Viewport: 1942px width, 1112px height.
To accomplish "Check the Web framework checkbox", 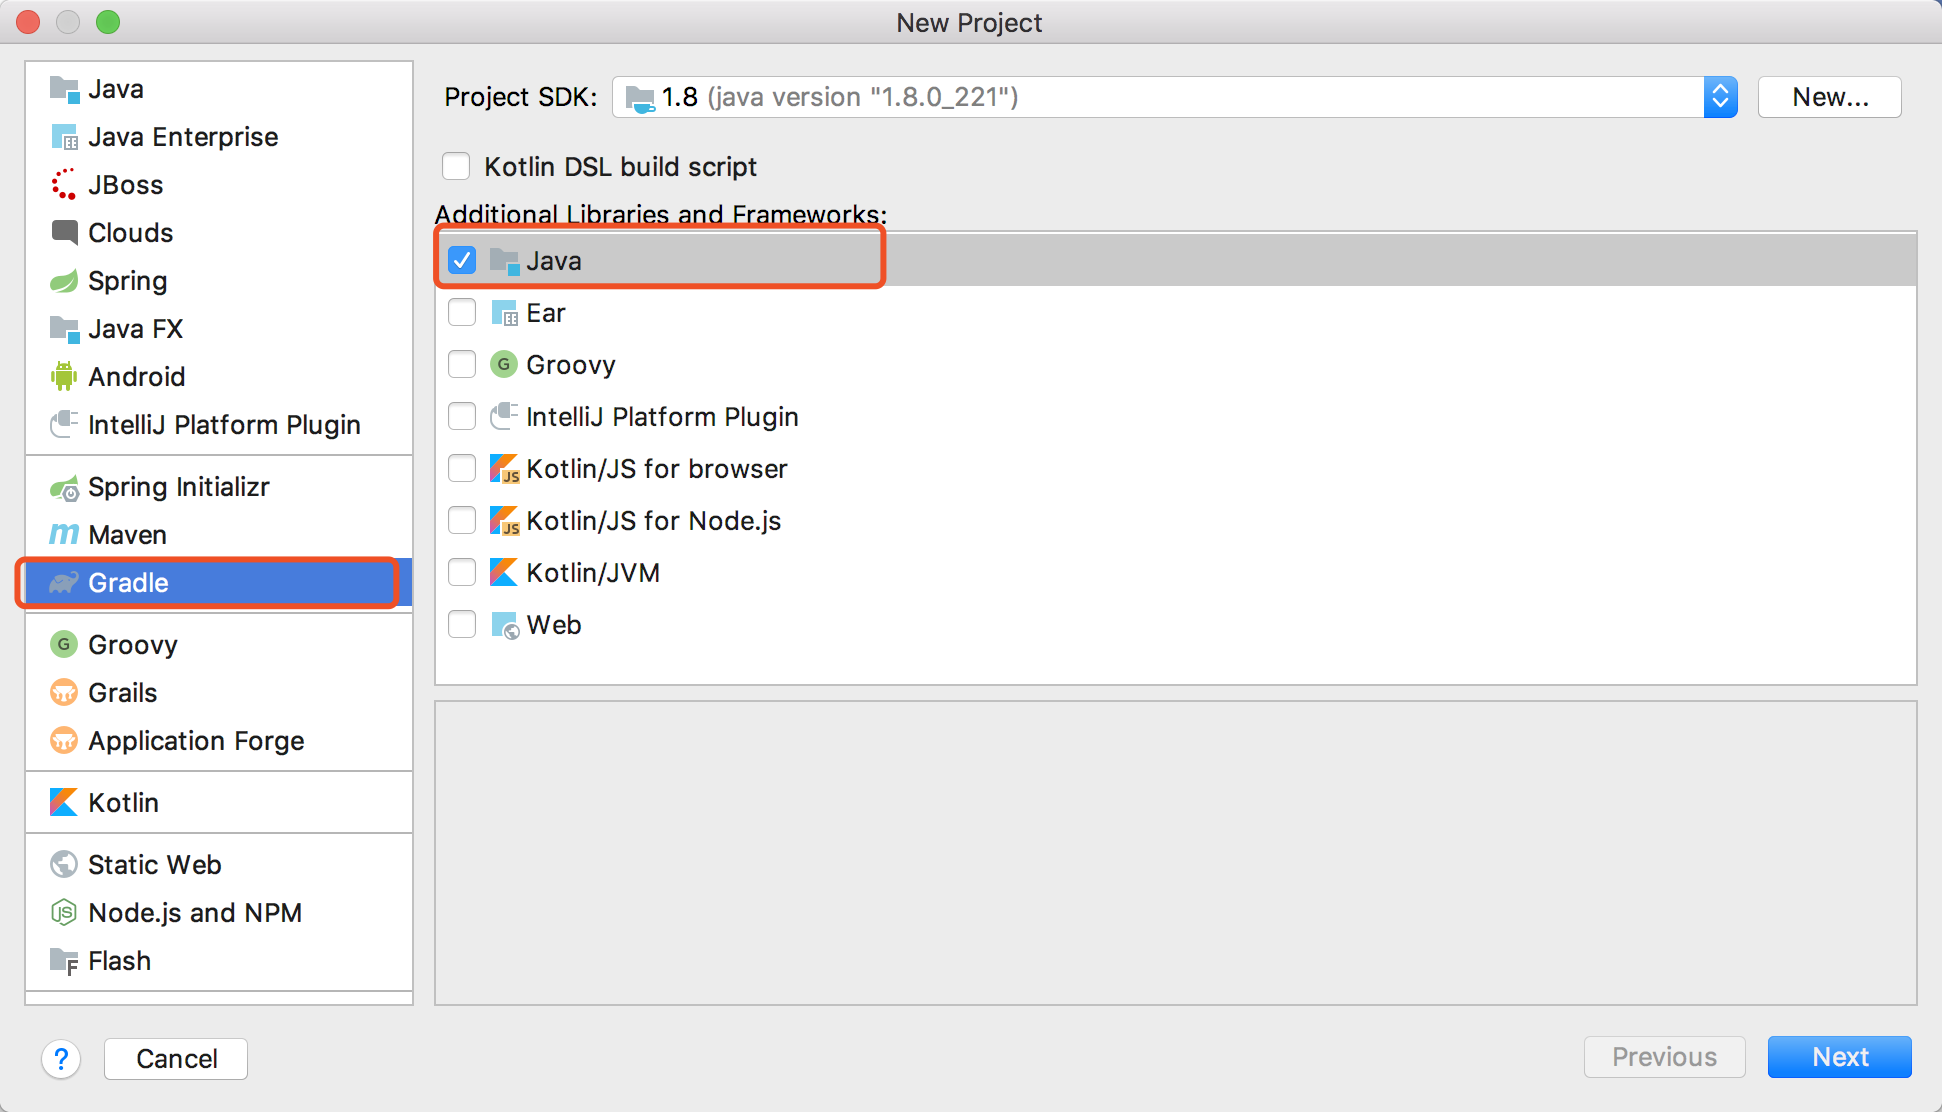I will click(x=462, y=625).
